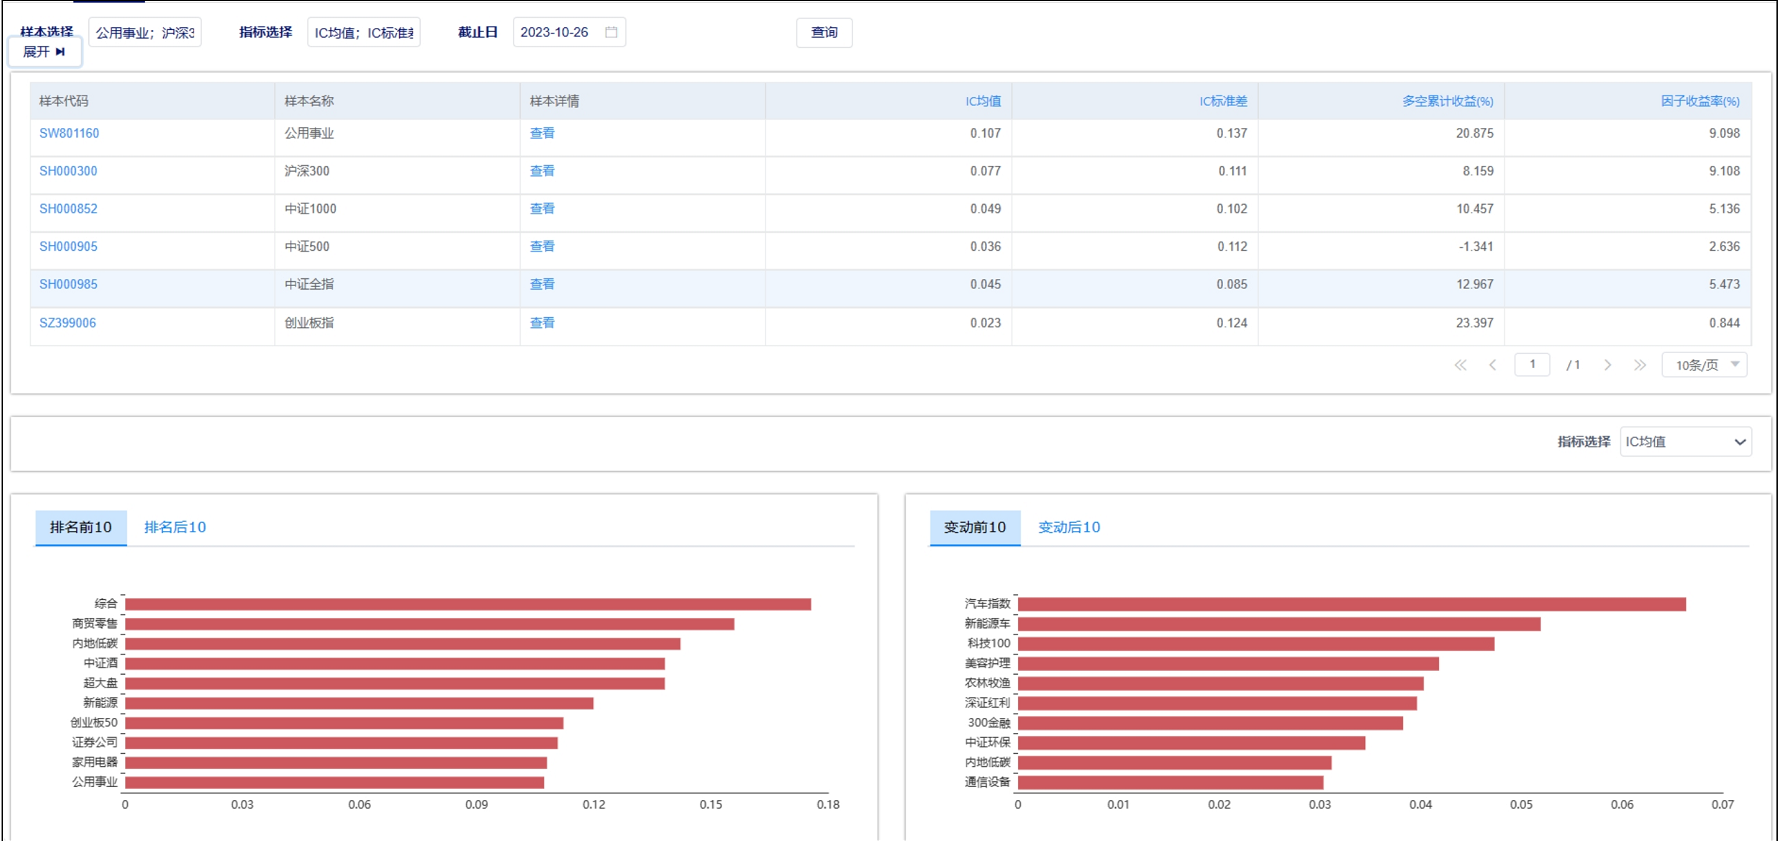This screenshot has width=1778, height=841.
Task: Click the 新能源车 bar in change chart
Action: [1279, 624]
